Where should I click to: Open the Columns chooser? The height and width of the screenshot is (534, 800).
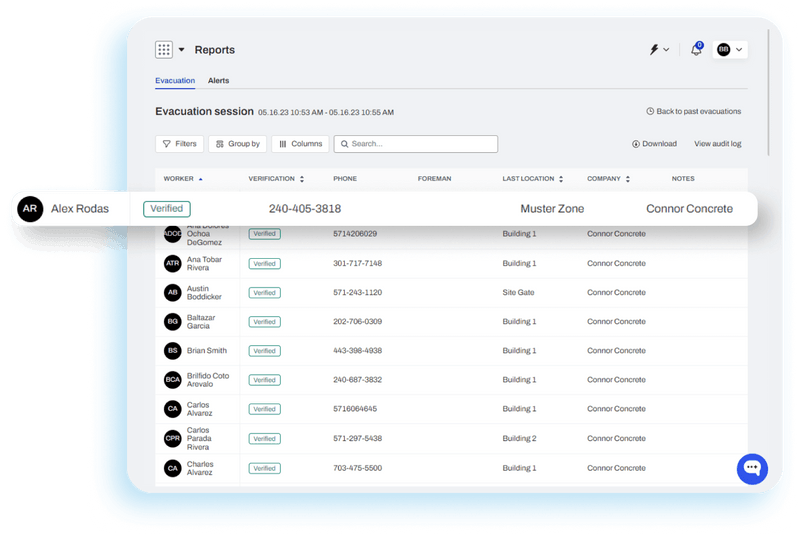(x=301, y=144)
